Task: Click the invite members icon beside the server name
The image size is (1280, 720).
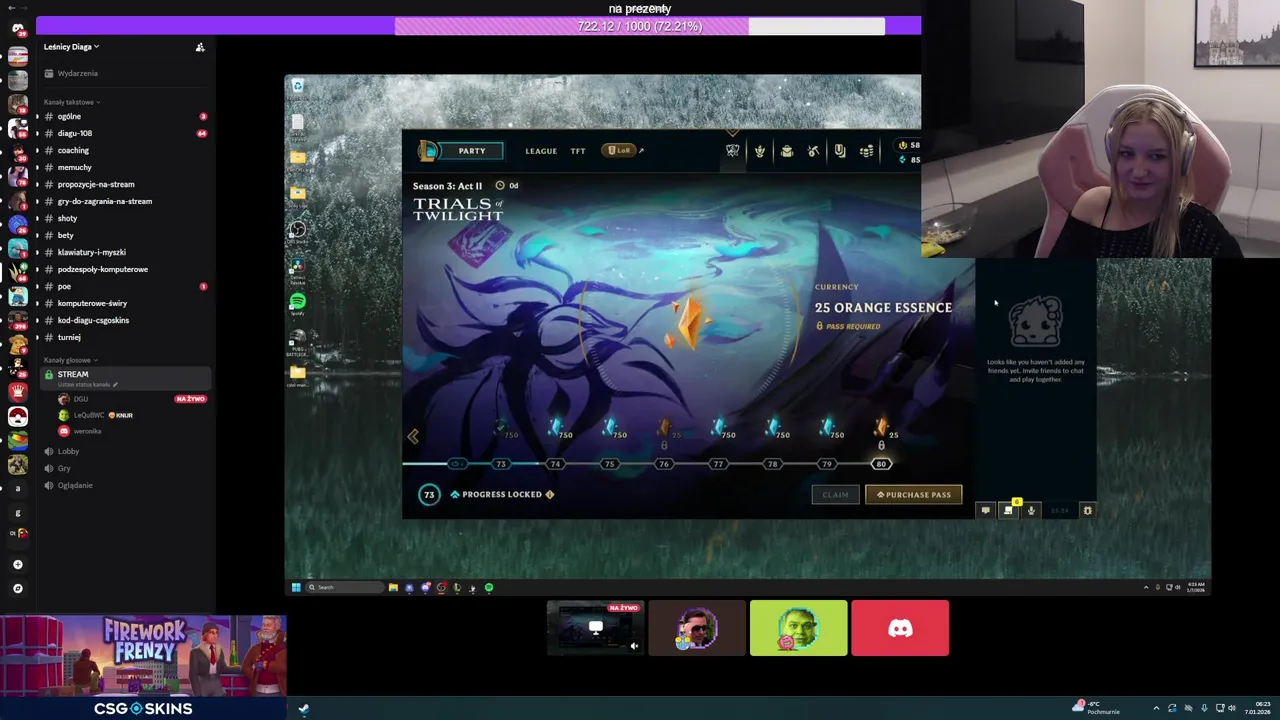Action: coord(200,47)
